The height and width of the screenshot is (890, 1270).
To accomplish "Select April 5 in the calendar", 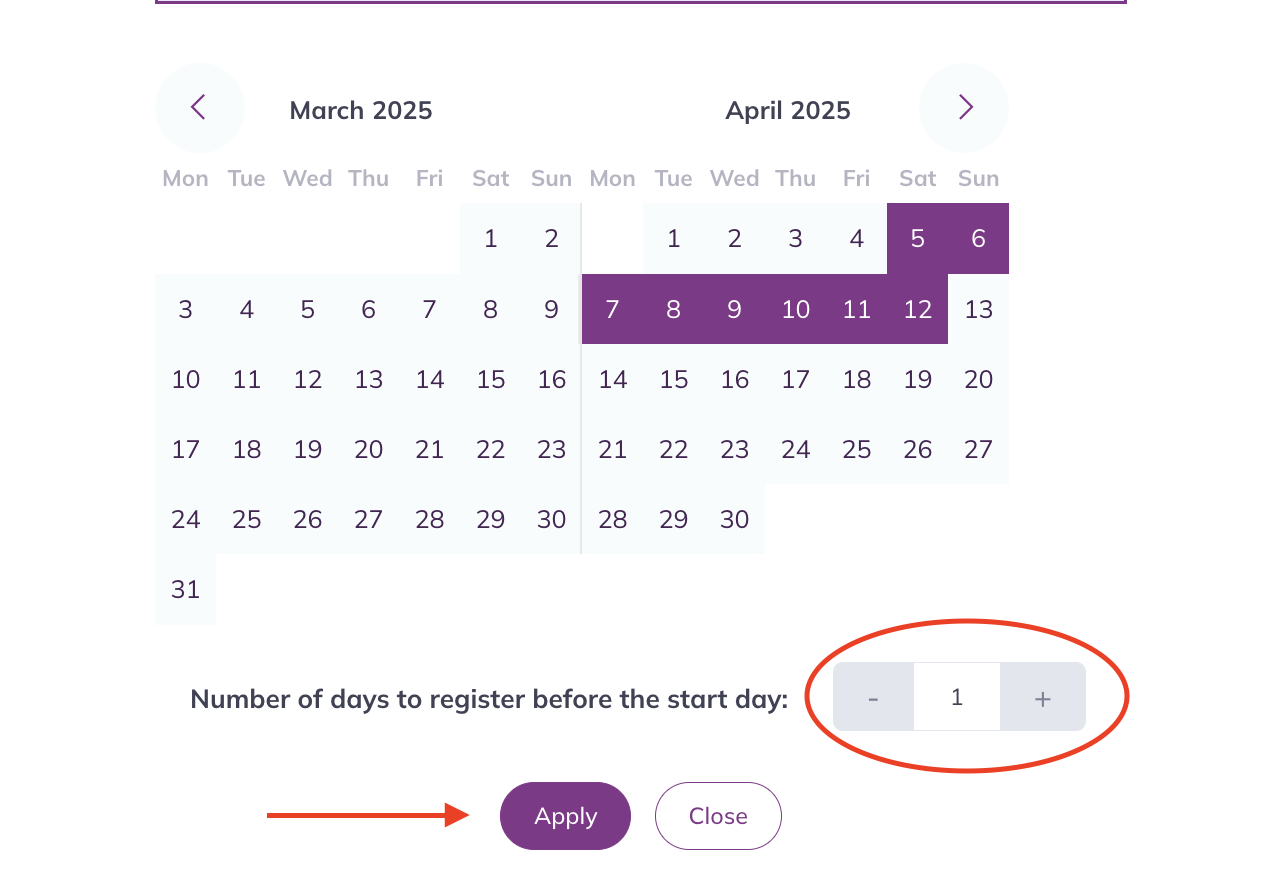I will (917, 239).
